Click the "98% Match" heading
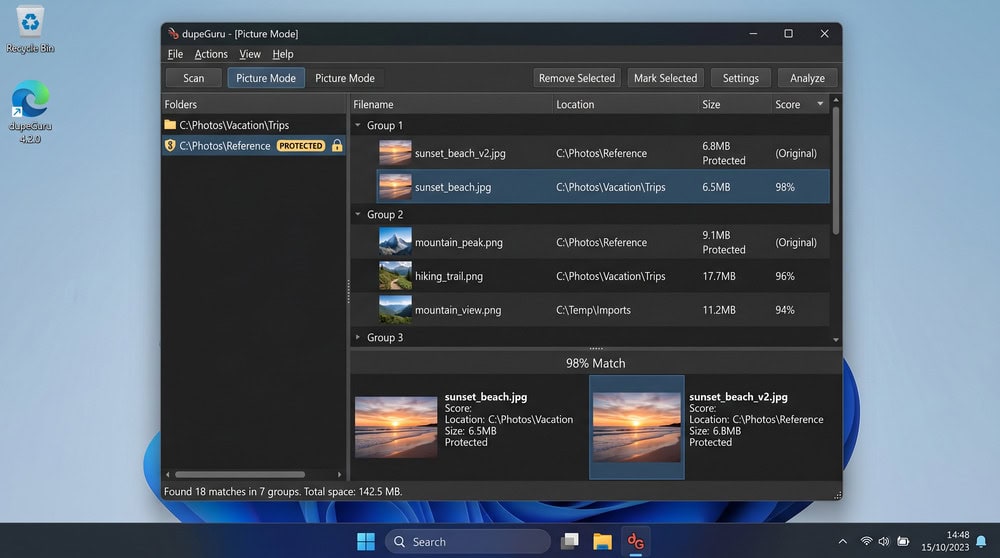This screenshot has width=1000, height=558. coord(596,363)
